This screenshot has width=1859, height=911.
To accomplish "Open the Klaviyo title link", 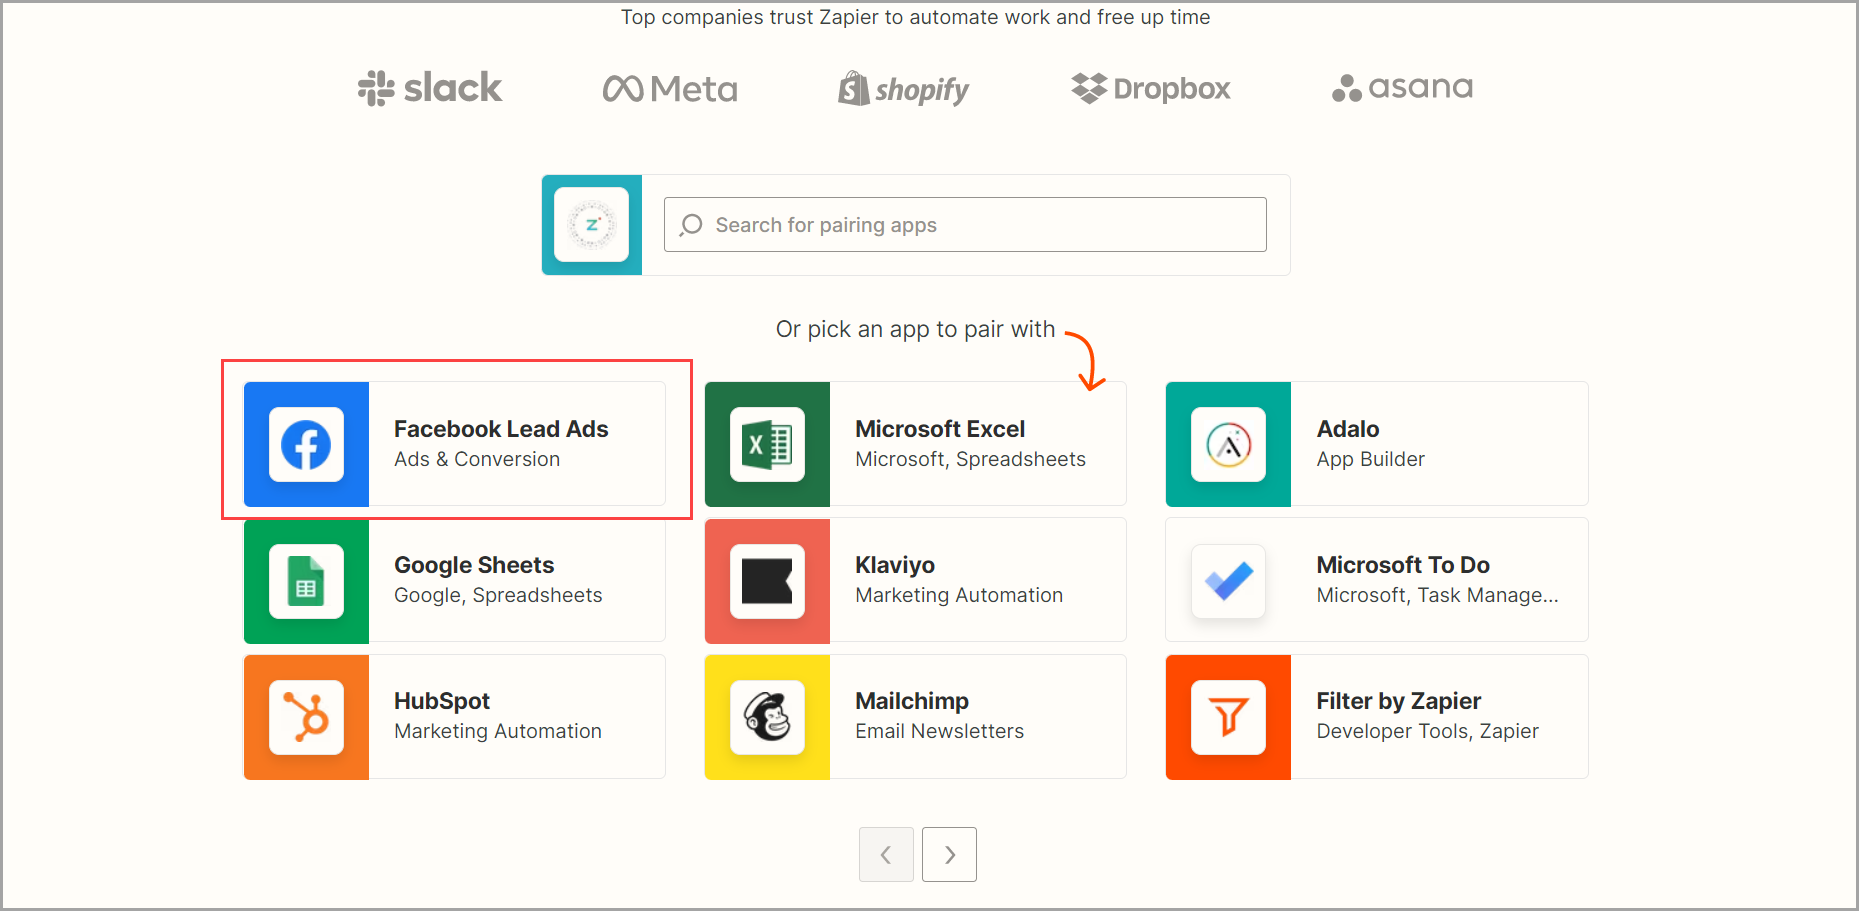I will click(895, 565).
